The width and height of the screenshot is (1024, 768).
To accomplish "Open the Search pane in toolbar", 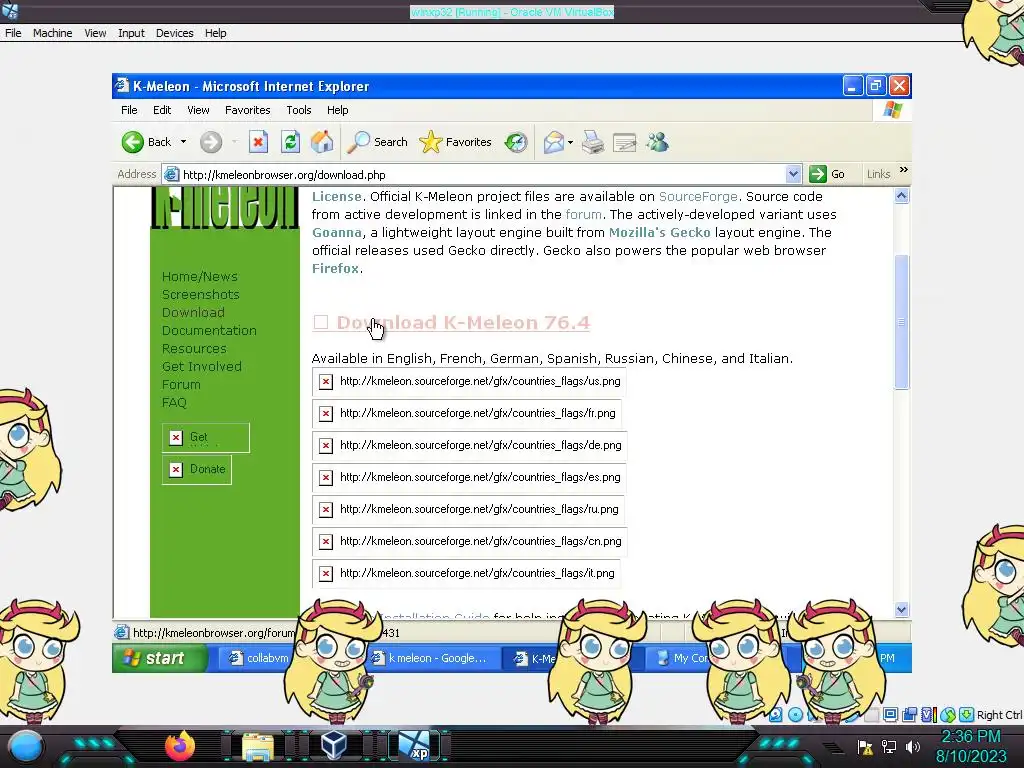I will [377, 142].
